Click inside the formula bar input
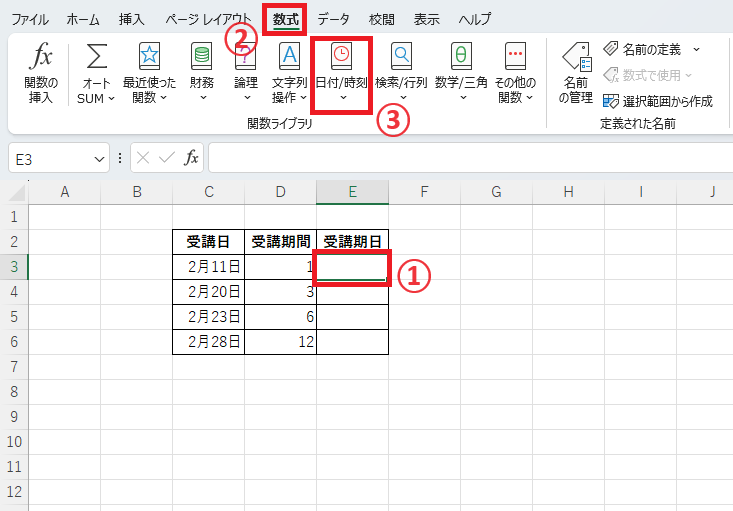The image size is (733, 511). click(470, 158)
